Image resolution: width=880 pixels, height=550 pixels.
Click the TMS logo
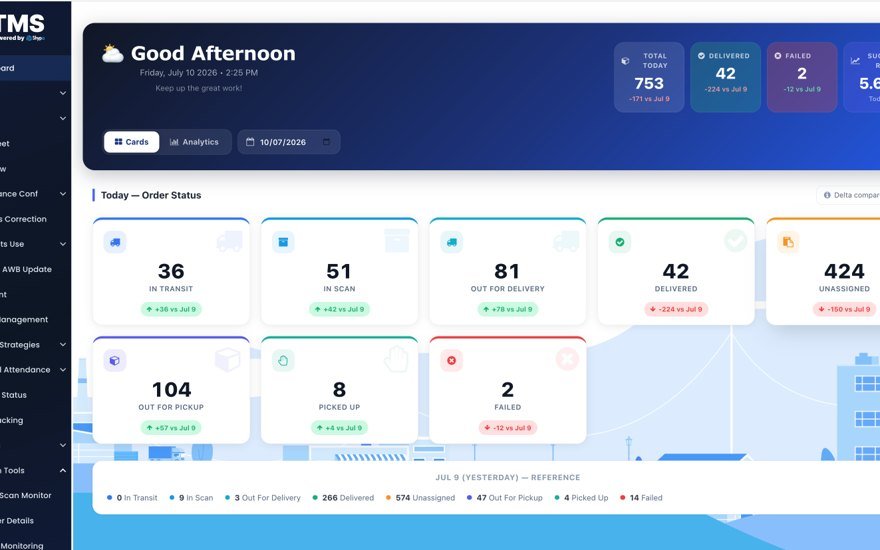(22, 28)
